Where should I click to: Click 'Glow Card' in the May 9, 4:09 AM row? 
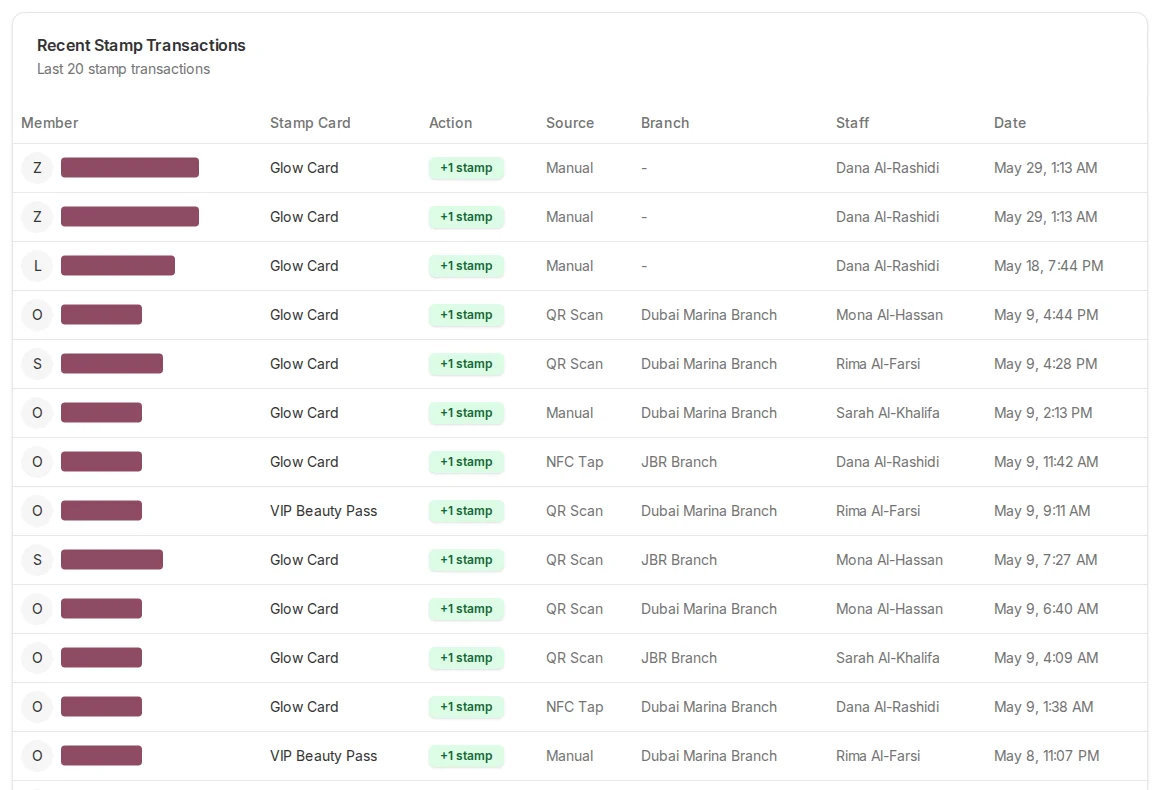click(x=304, y=658)
